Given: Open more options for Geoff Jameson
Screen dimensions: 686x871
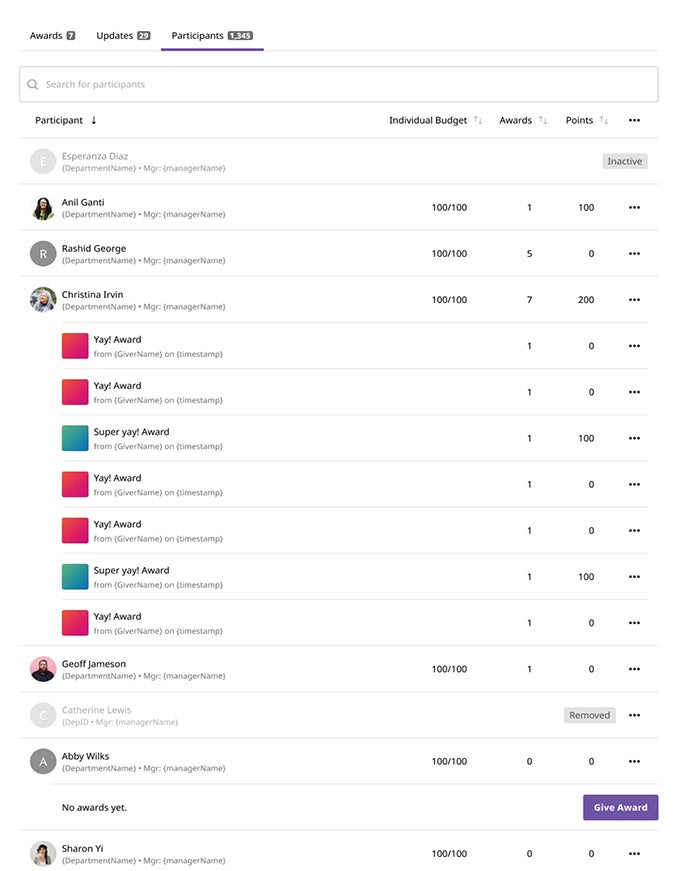Looking at the screenshot, I should click(634, 669).
